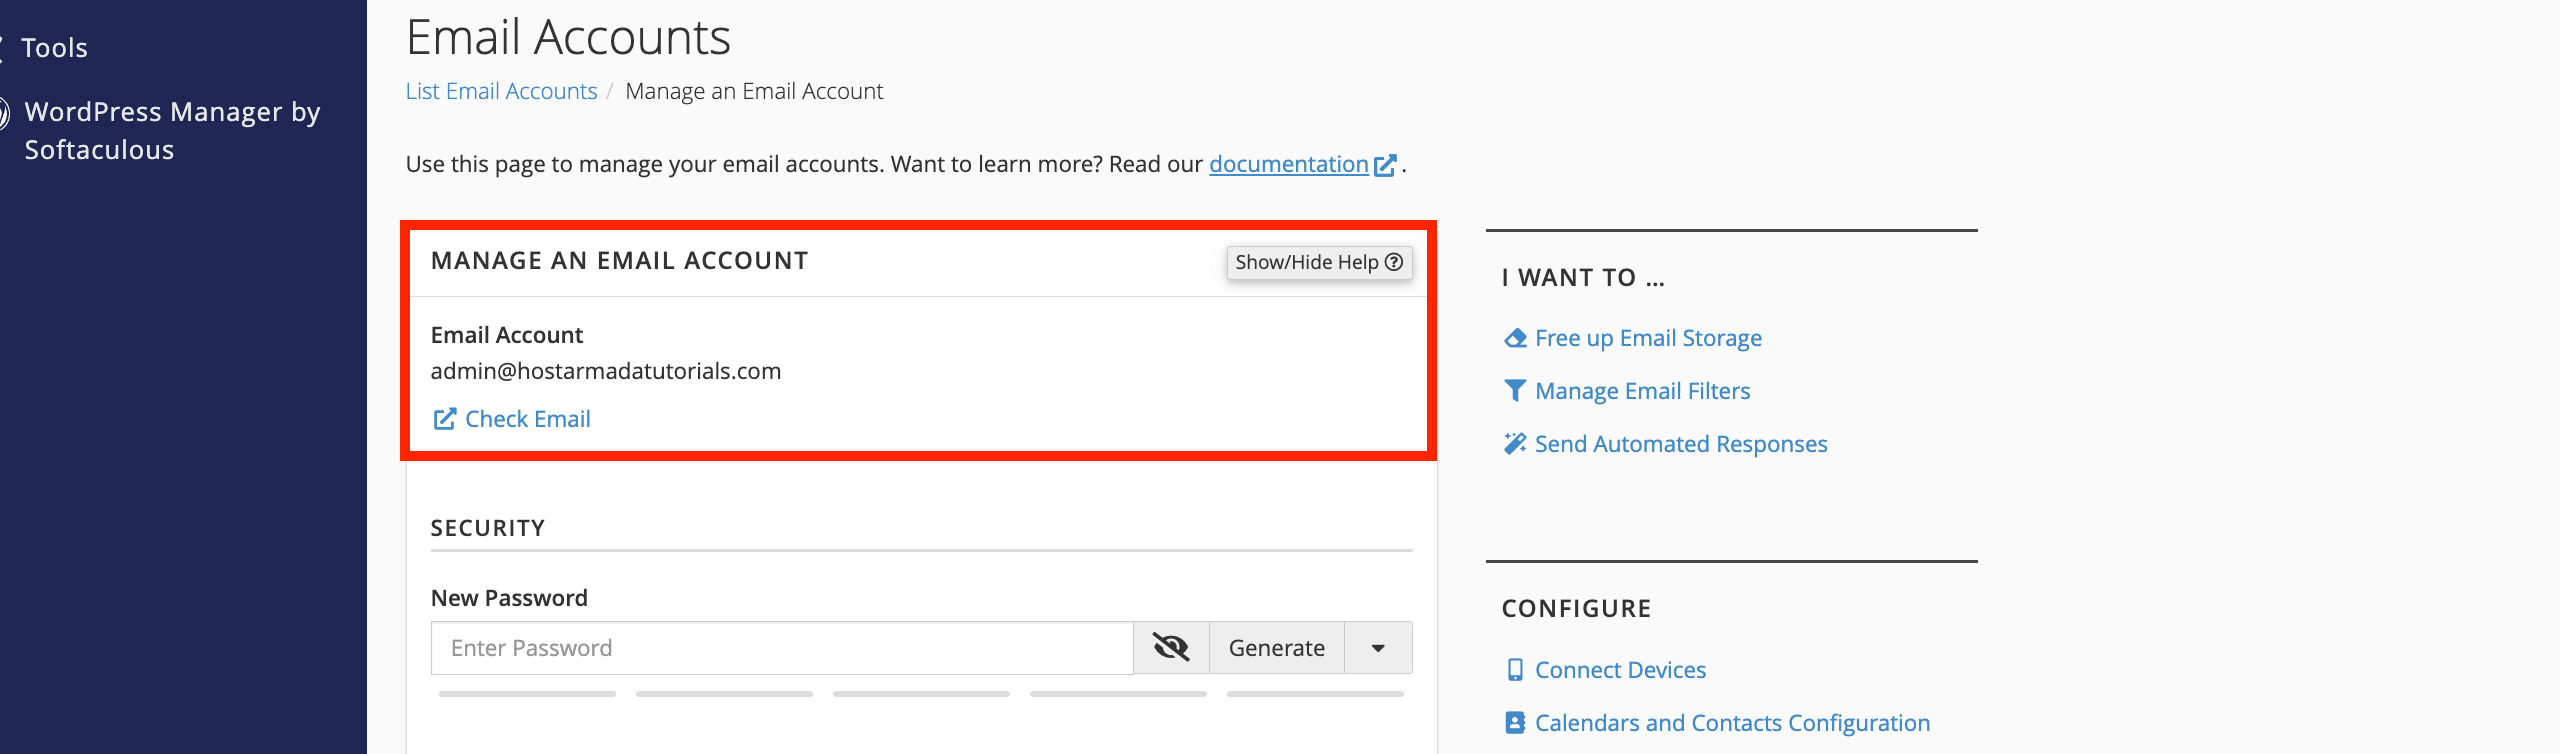This screenshot has width=2560, height=754.
Task: Go back to List Email Accounts
Action: [501, 91]
